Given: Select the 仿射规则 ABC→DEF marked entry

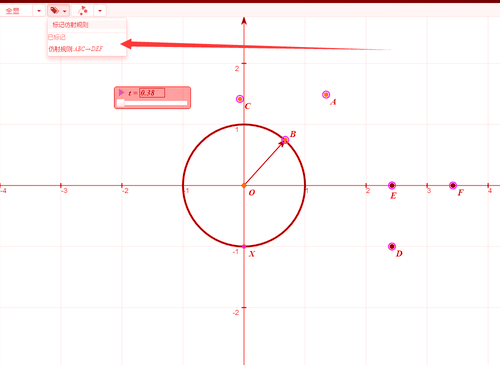Looking at the screenshot, I should 76,49.
